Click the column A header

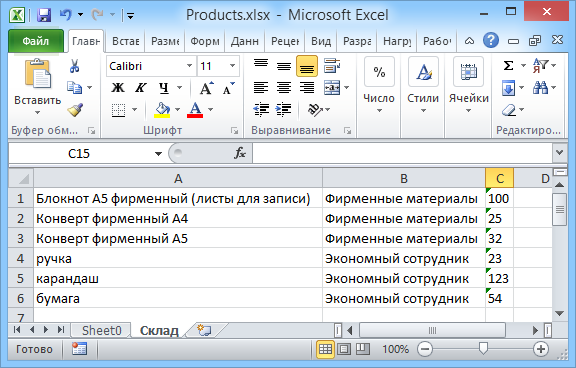tap(178, 178)
